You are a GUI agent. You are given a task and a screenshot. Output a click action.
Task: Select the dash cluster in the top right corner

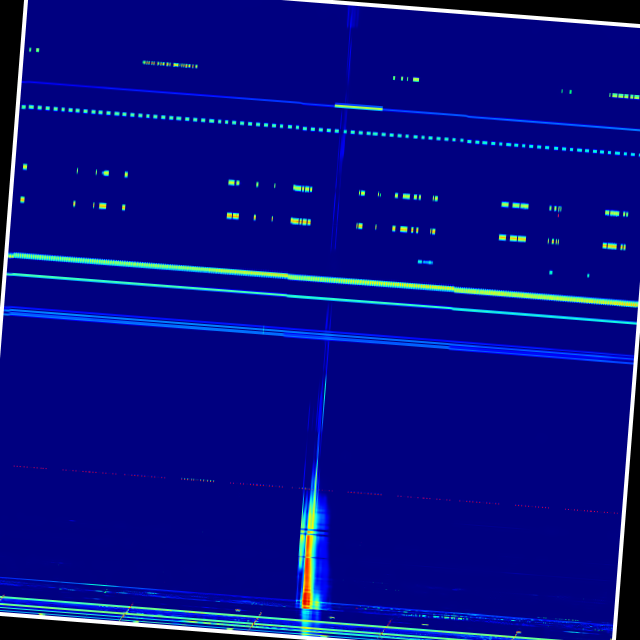click(x=623, y=96)
